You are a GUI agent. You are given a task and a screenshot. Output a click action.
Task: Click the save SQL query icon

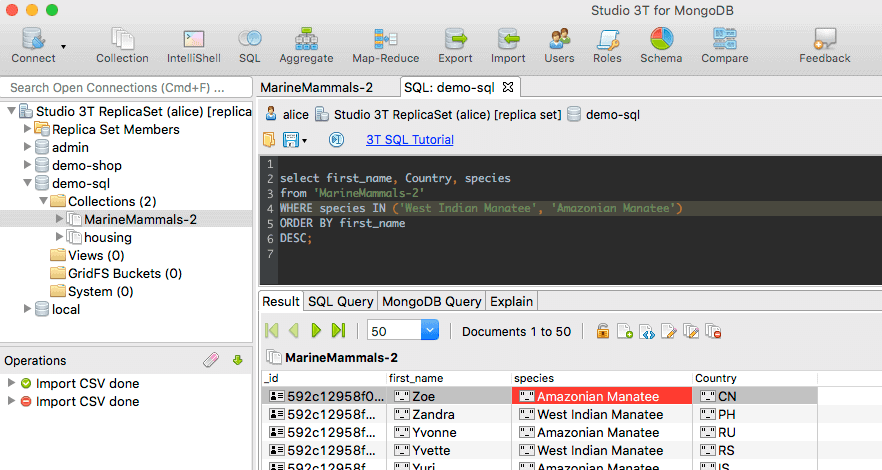click(290, 139)
